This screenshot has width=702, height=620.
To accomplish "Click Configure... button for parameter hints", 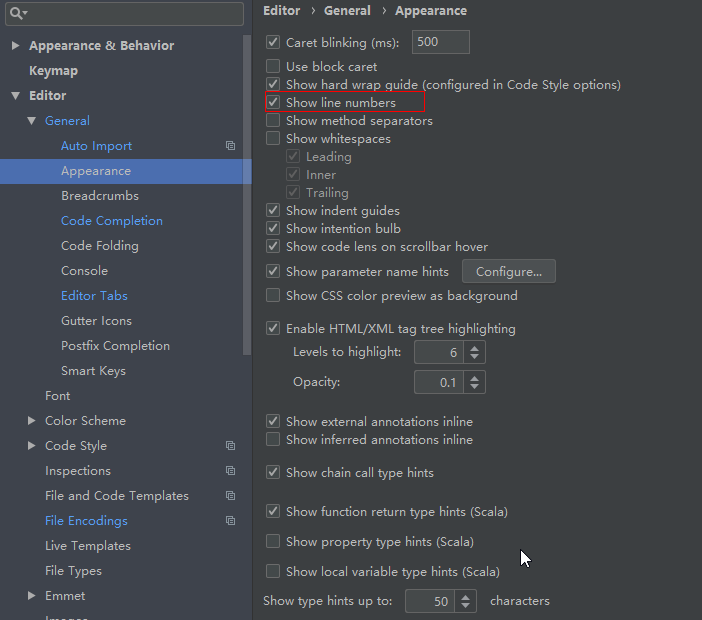I will tap(508, 271).
